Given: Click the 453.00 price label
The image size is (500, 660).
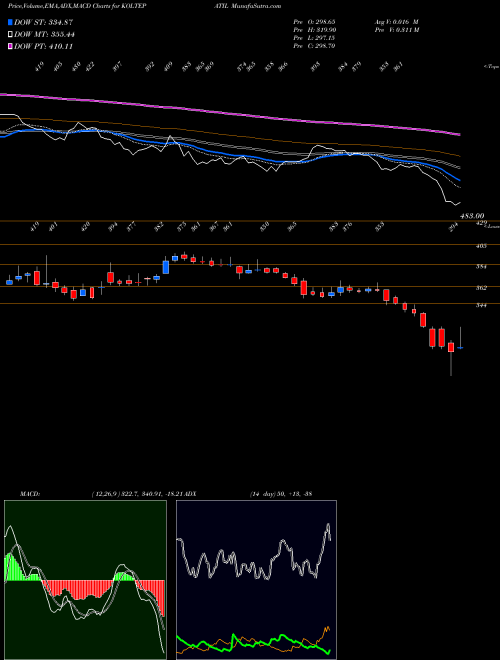Looking at the screenshot, I should pyautogui.click(x=472, y=216).
